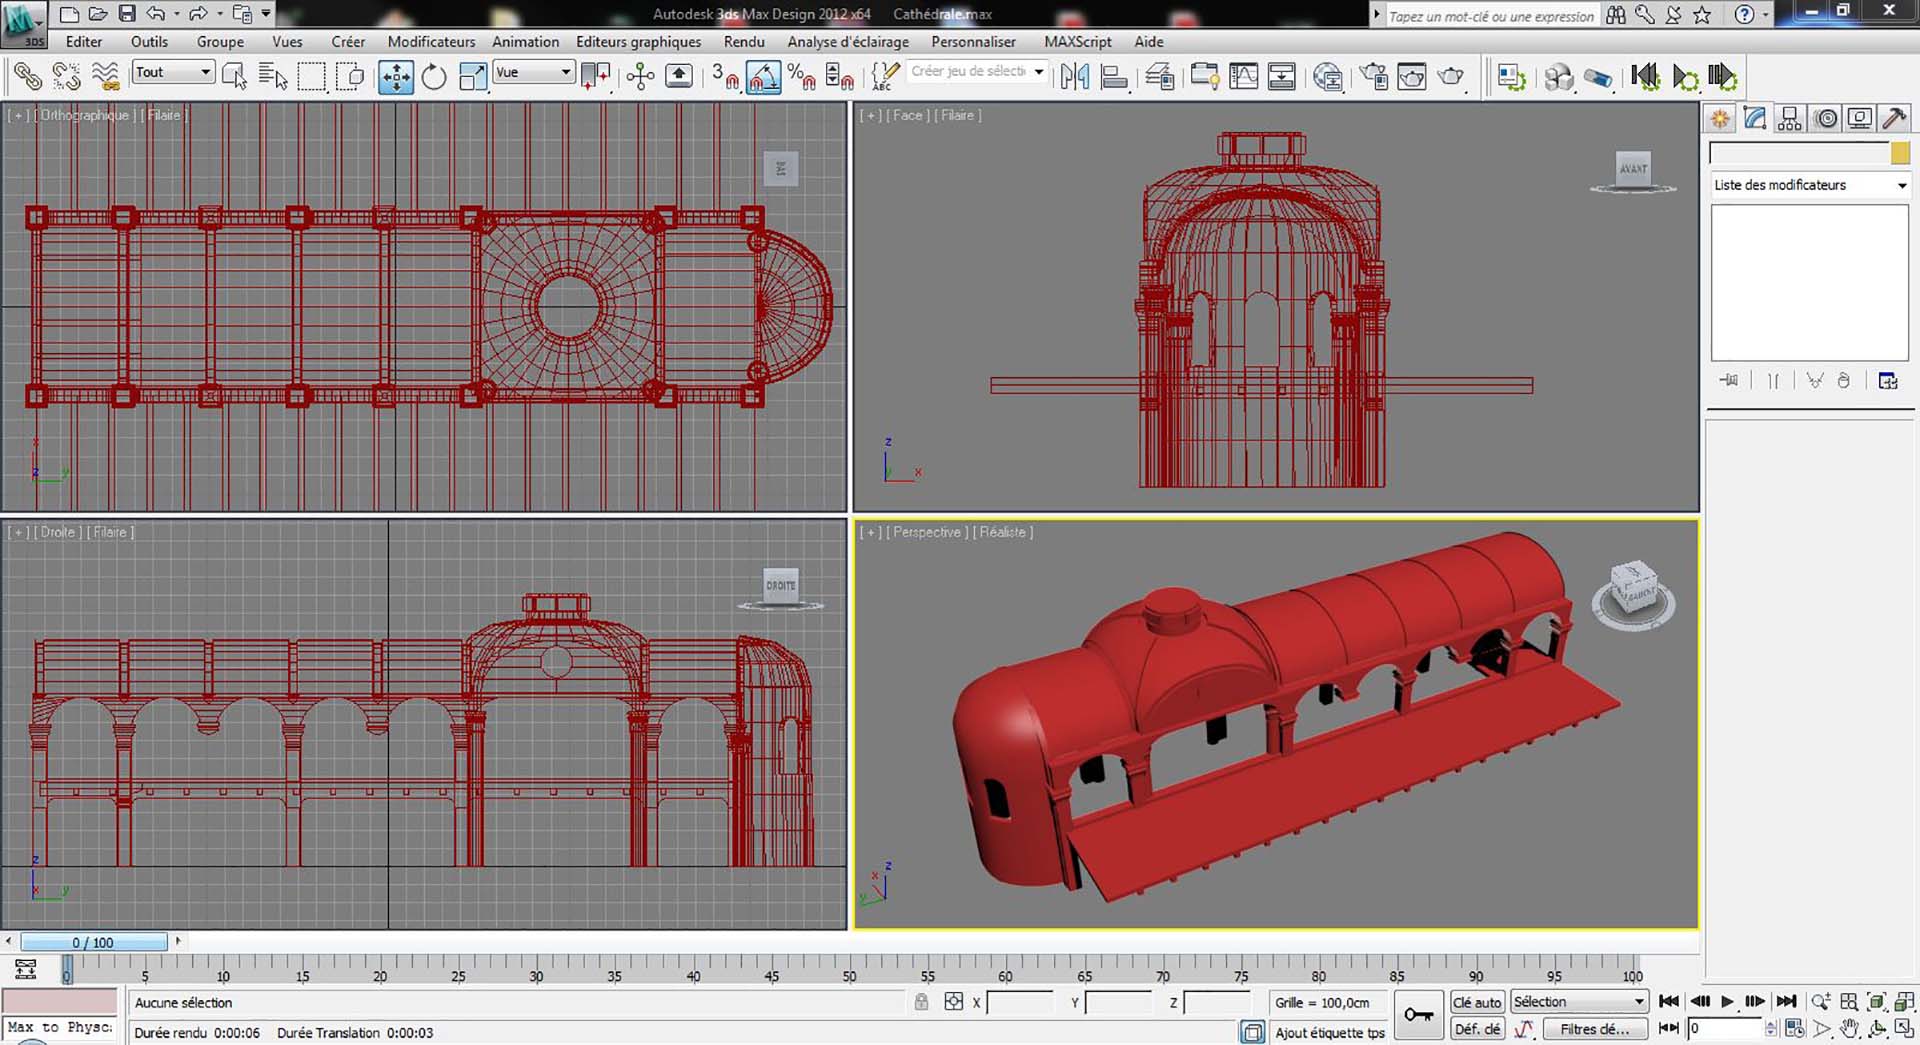Switch to the Hierarchy command panel

coord(1790,119)
